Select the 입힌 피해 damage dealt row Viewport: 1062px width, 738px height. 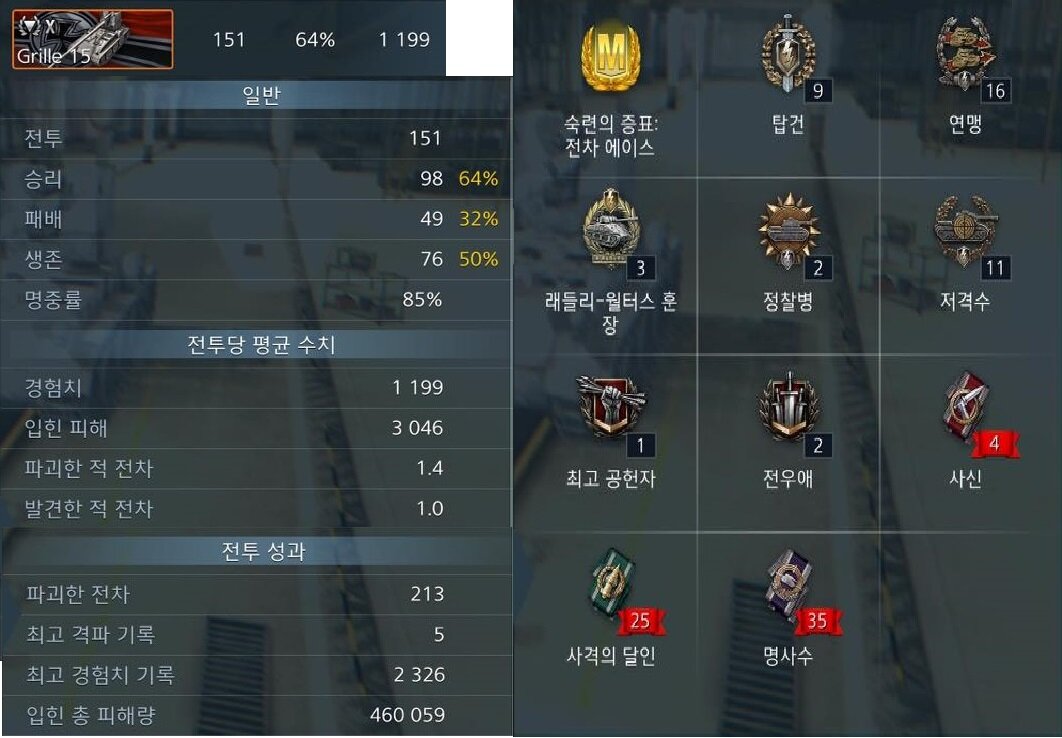coord(256,428)
